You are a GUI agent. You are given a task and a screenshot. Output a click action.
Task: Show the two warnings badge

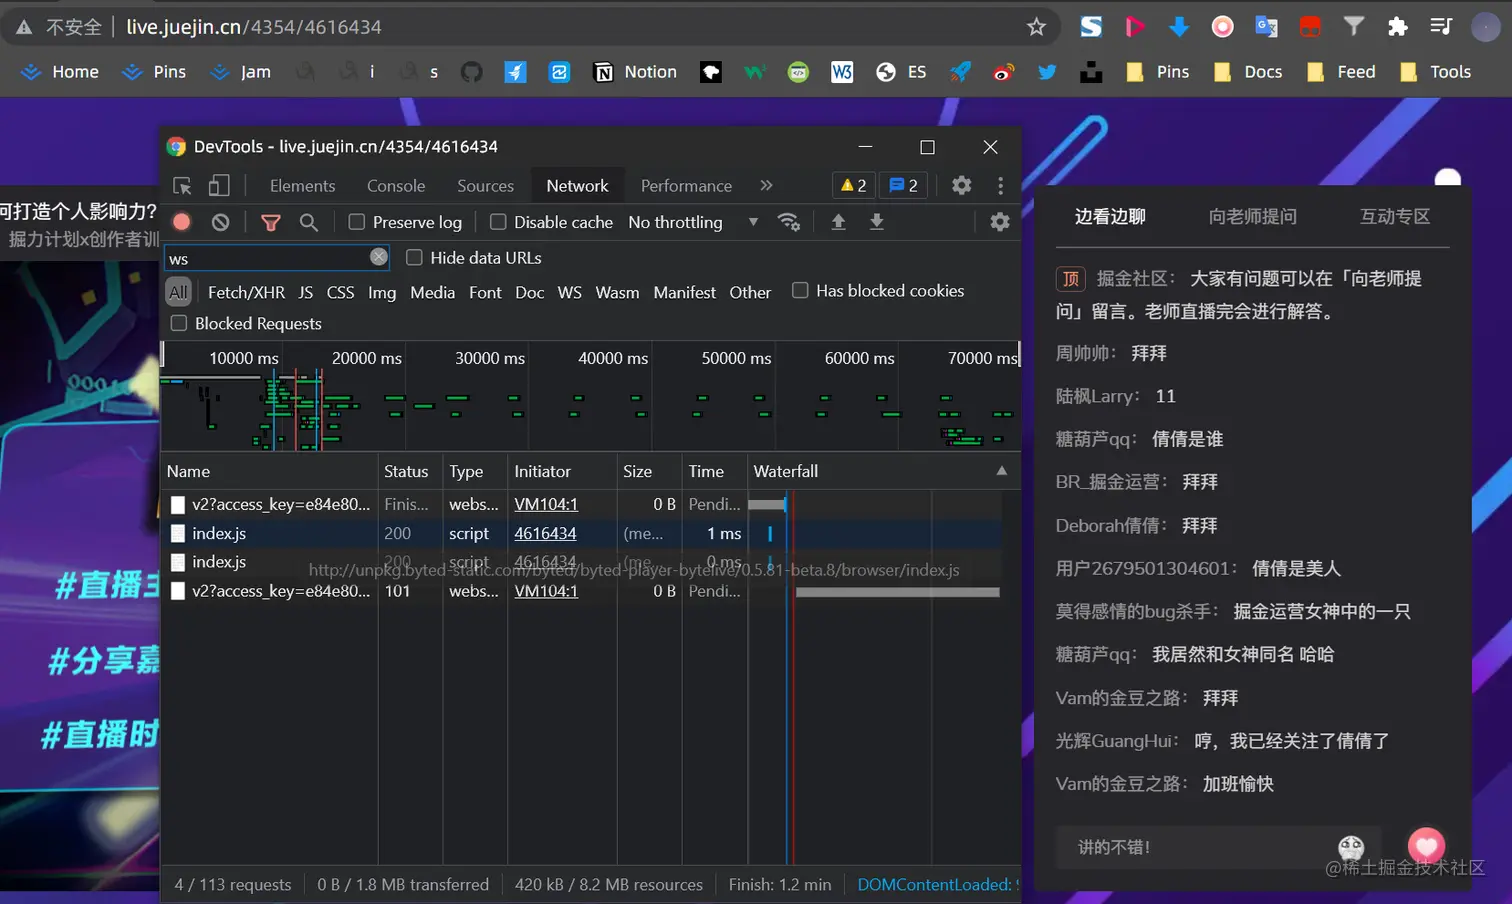tap(853, 185)
